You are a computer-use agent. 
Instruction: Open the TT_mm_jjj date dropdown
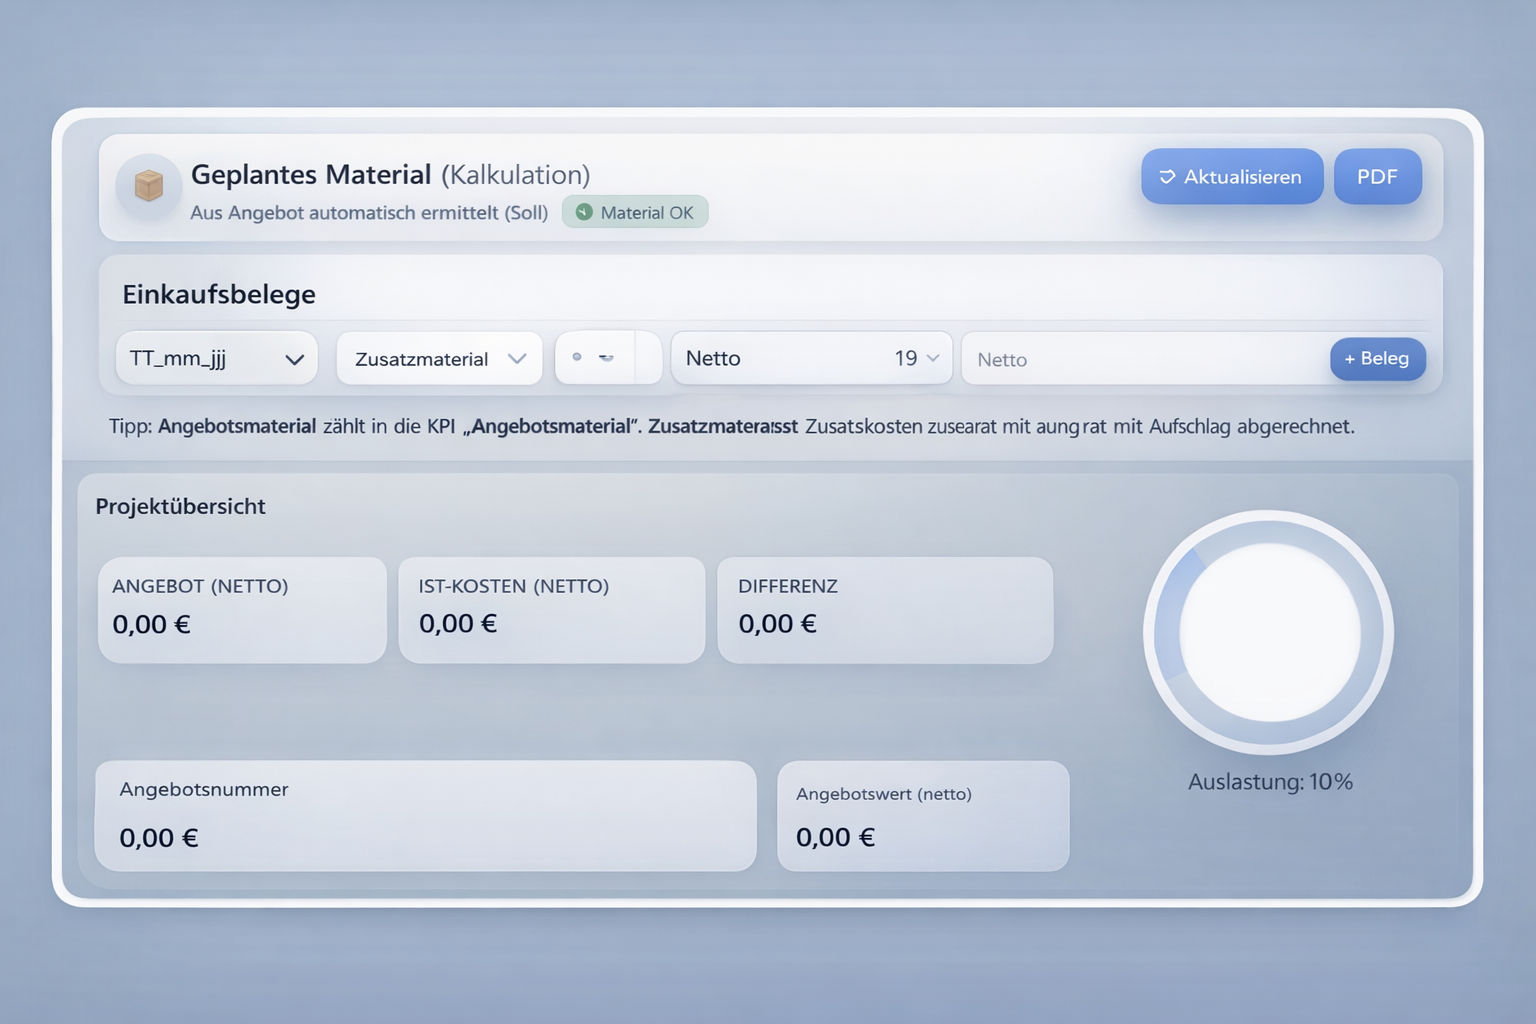pyautogui.click(x=216, y=359)
